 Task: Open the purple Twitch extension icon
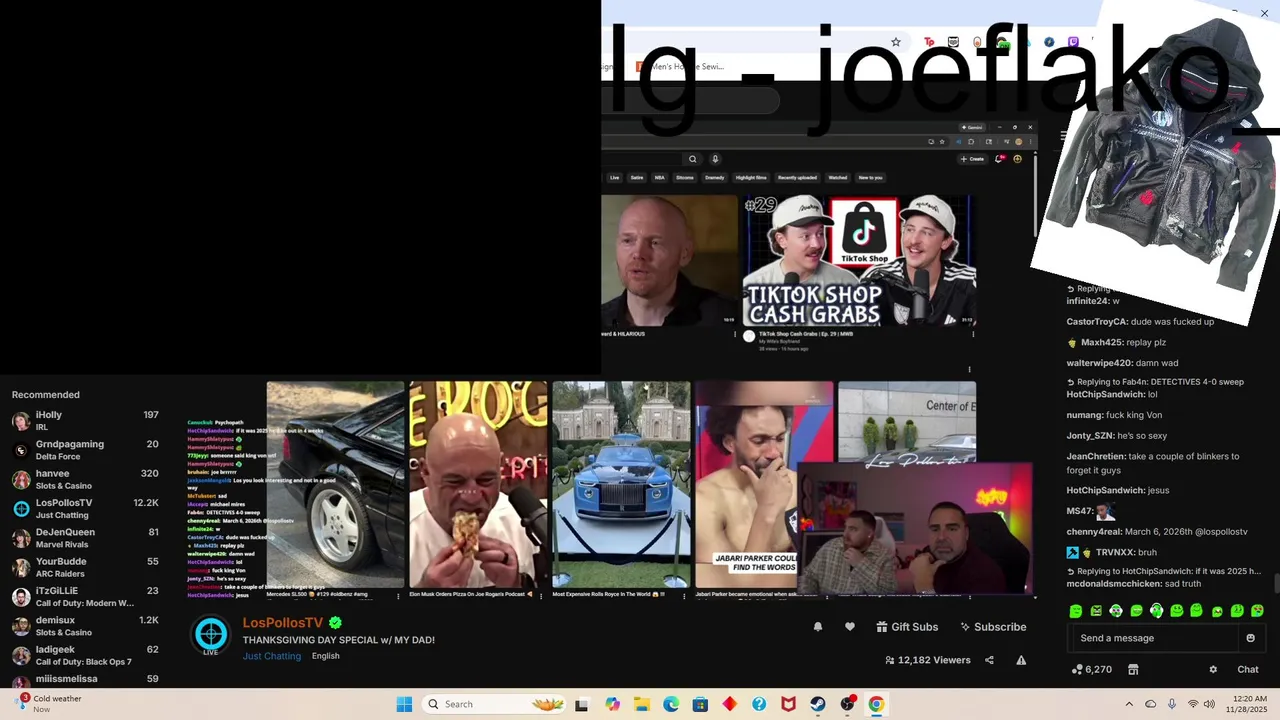1073,42
